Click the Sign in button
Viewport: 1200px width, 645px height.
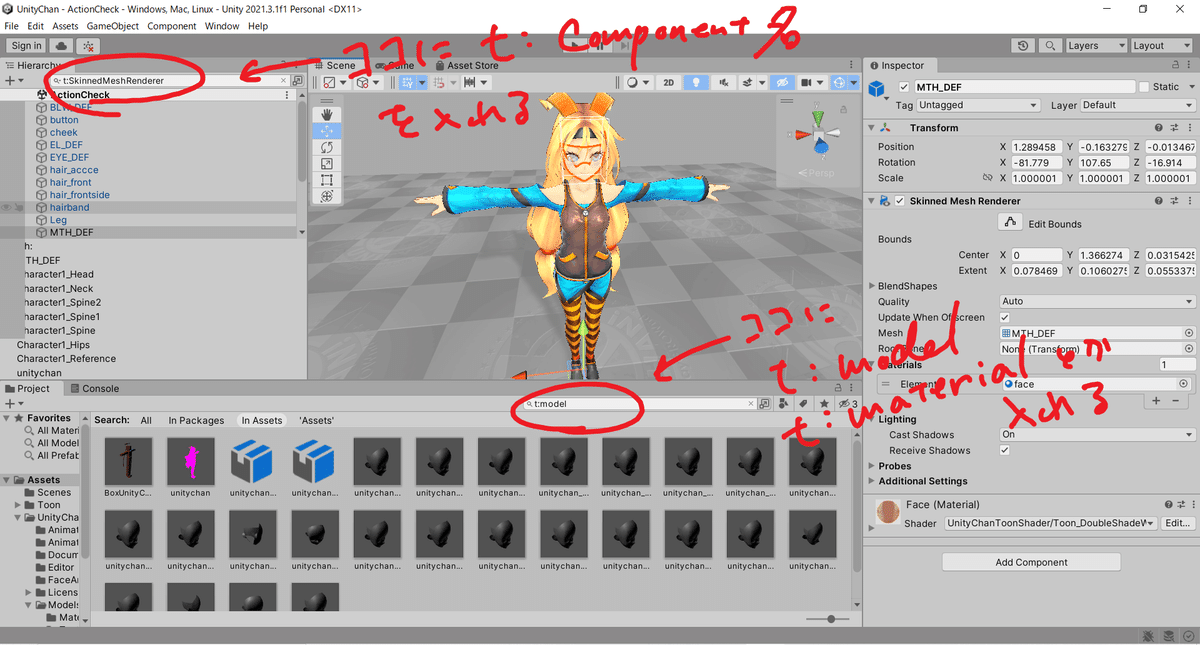tap(26, 46)
